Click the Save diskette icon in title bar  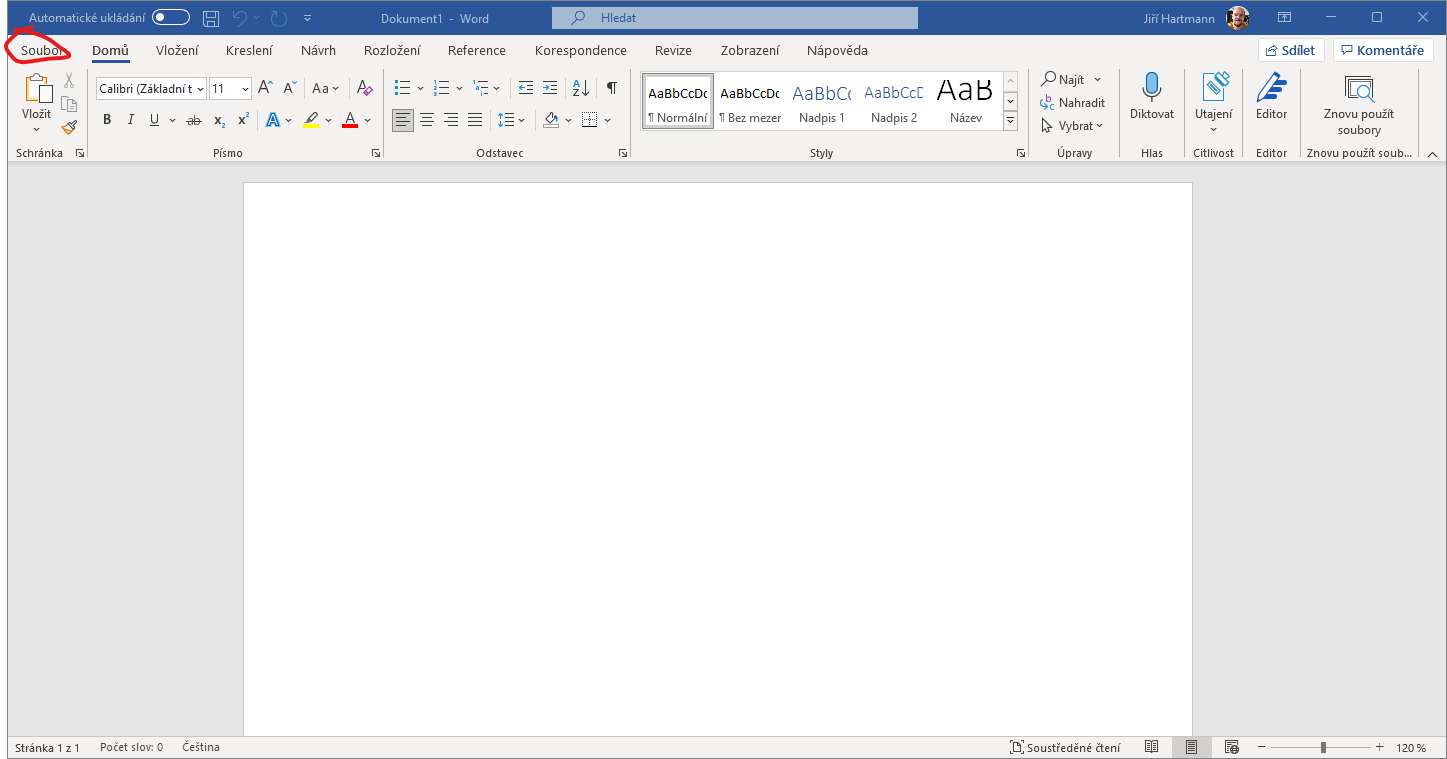[x=211, y=18]
